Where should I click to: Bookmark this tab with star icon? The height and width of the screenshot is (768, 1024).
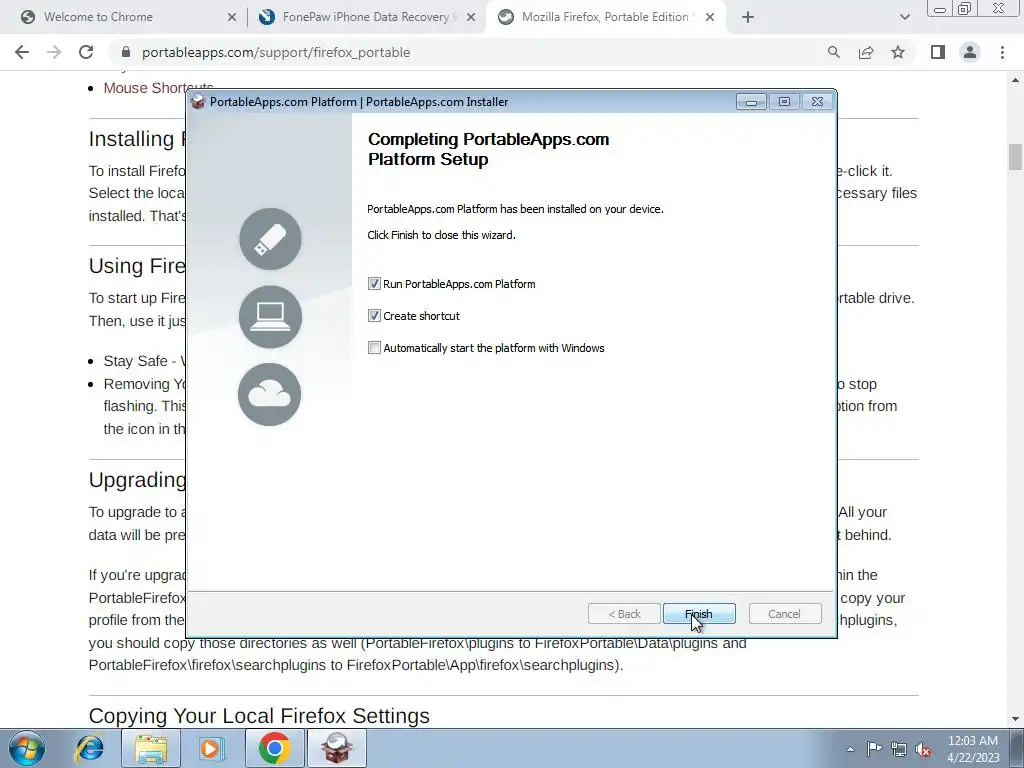(898, 52)
